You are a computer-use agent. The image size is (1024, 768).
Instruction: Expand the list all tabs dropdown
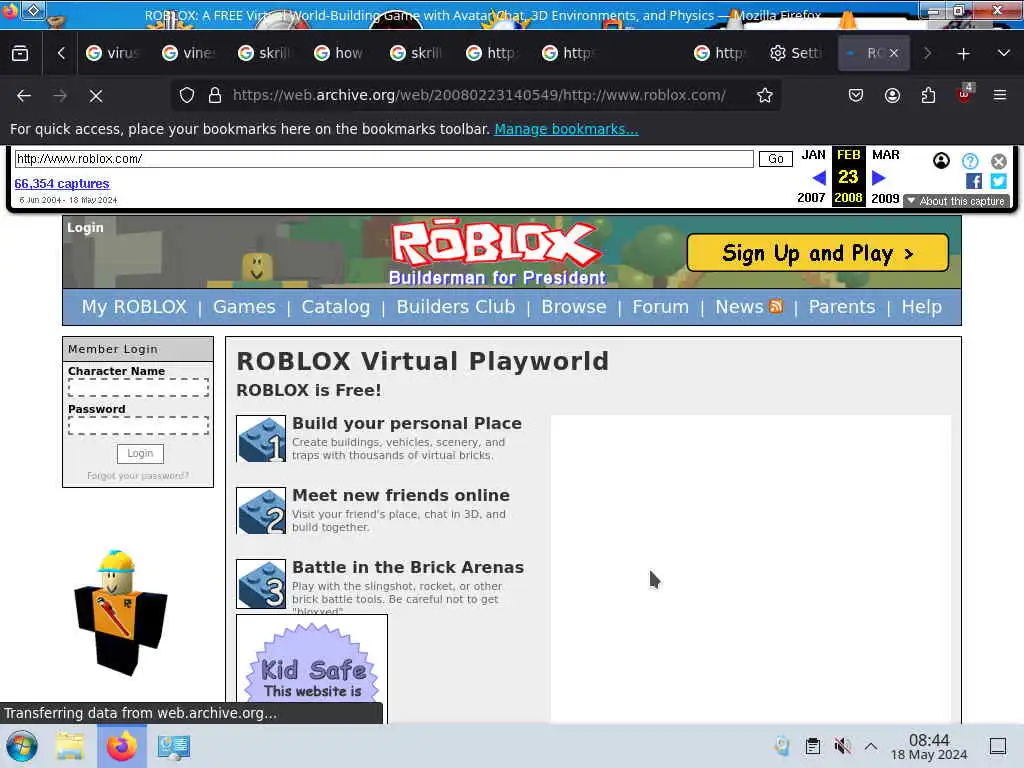pos(1004,54)
